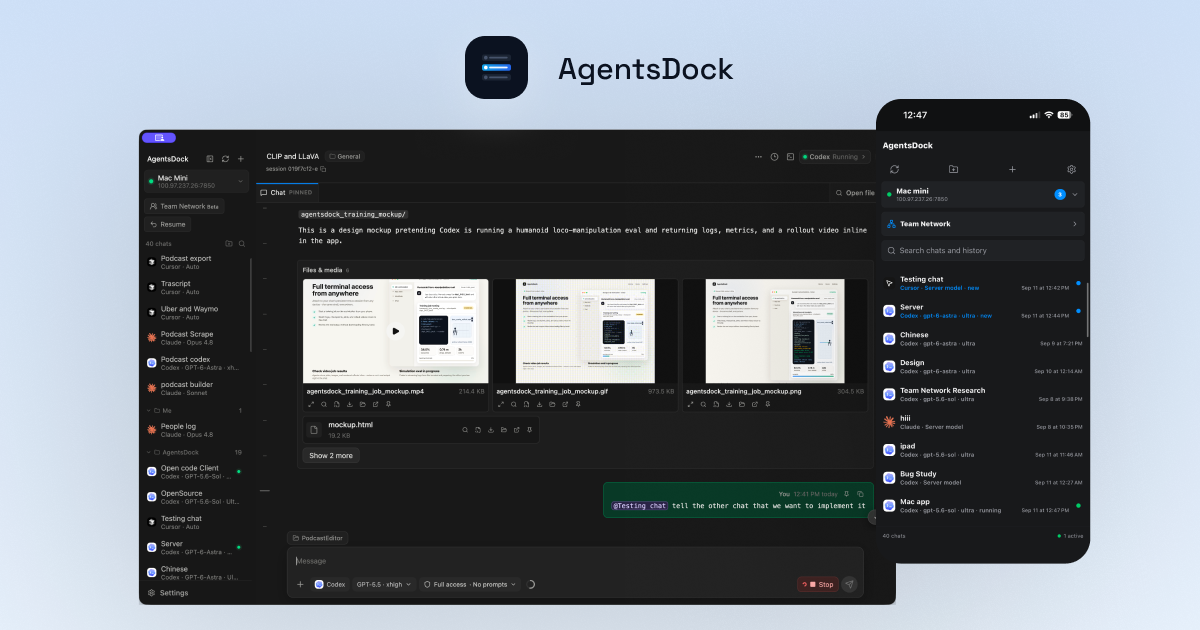The image size is (1200, 630).
Task: Stop the running agent with the Stop button
Action: click(x=818, y=584)
